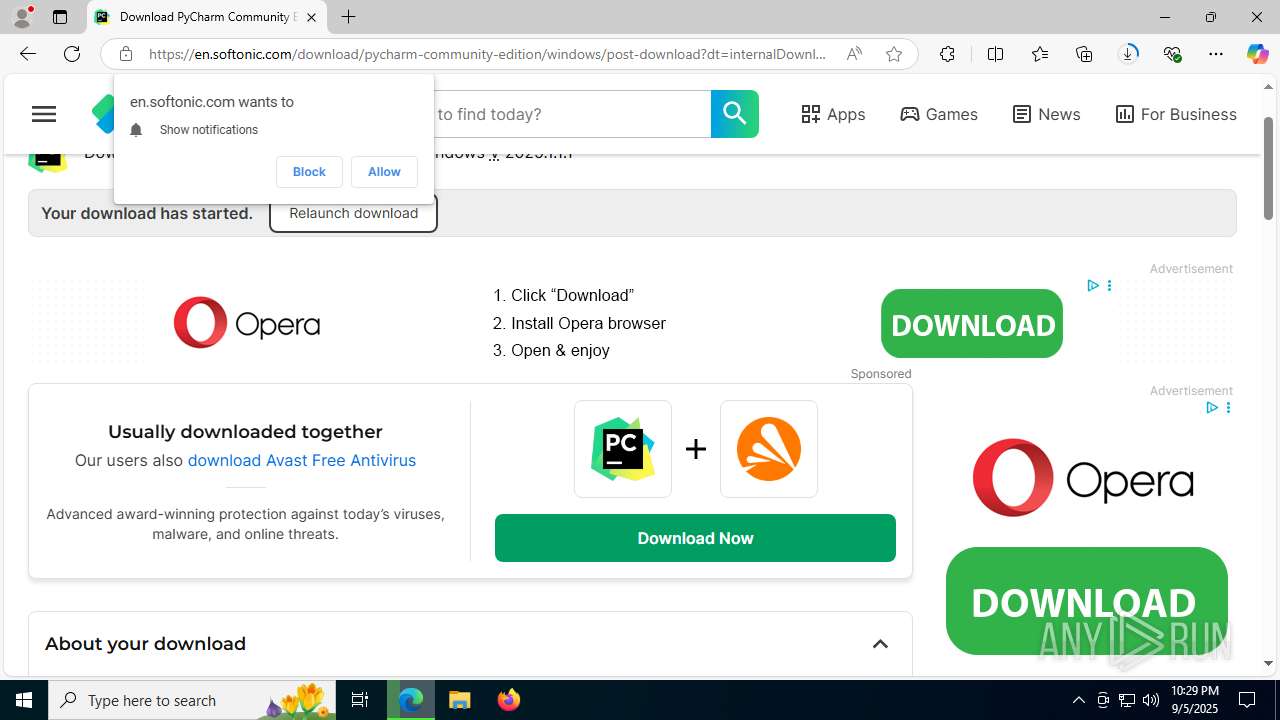This screenshot has height=720, width=1280.
Task: Open Favorites list icon
Action: [1040, 54]
